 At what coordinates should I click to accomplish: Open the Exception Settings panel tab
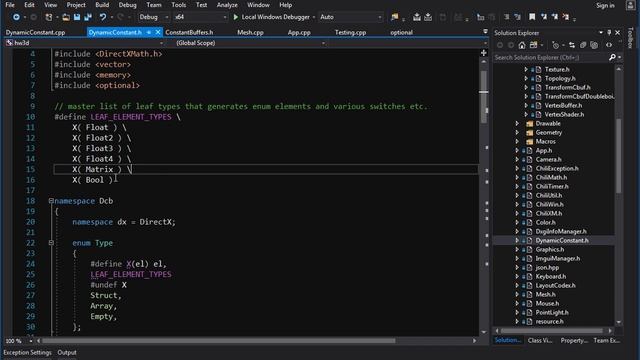pyautogui.click(x=27, y=352)
